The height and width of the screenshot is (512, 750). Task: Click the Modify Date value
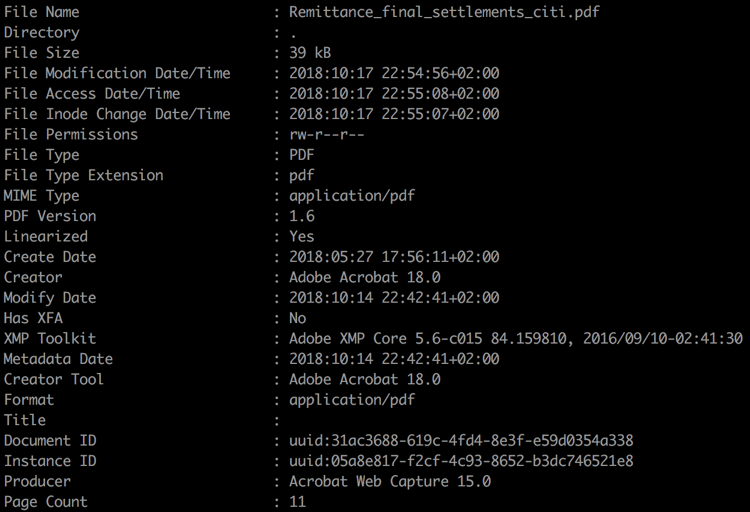tap(394, 298)
